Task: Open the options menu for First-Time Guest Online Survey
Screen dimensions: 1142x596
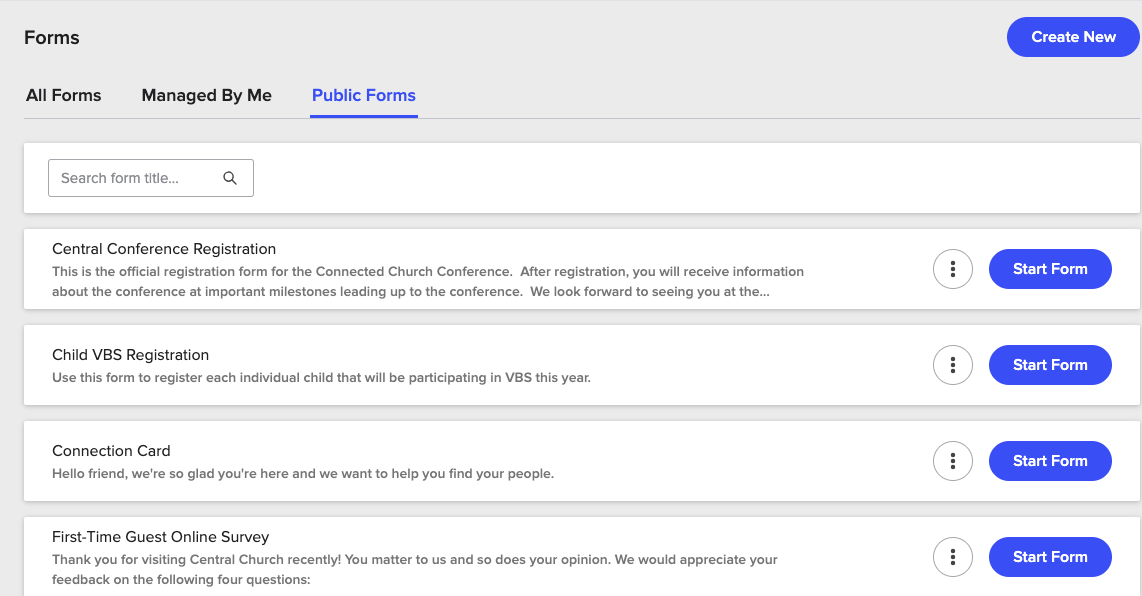Action: 952,556
